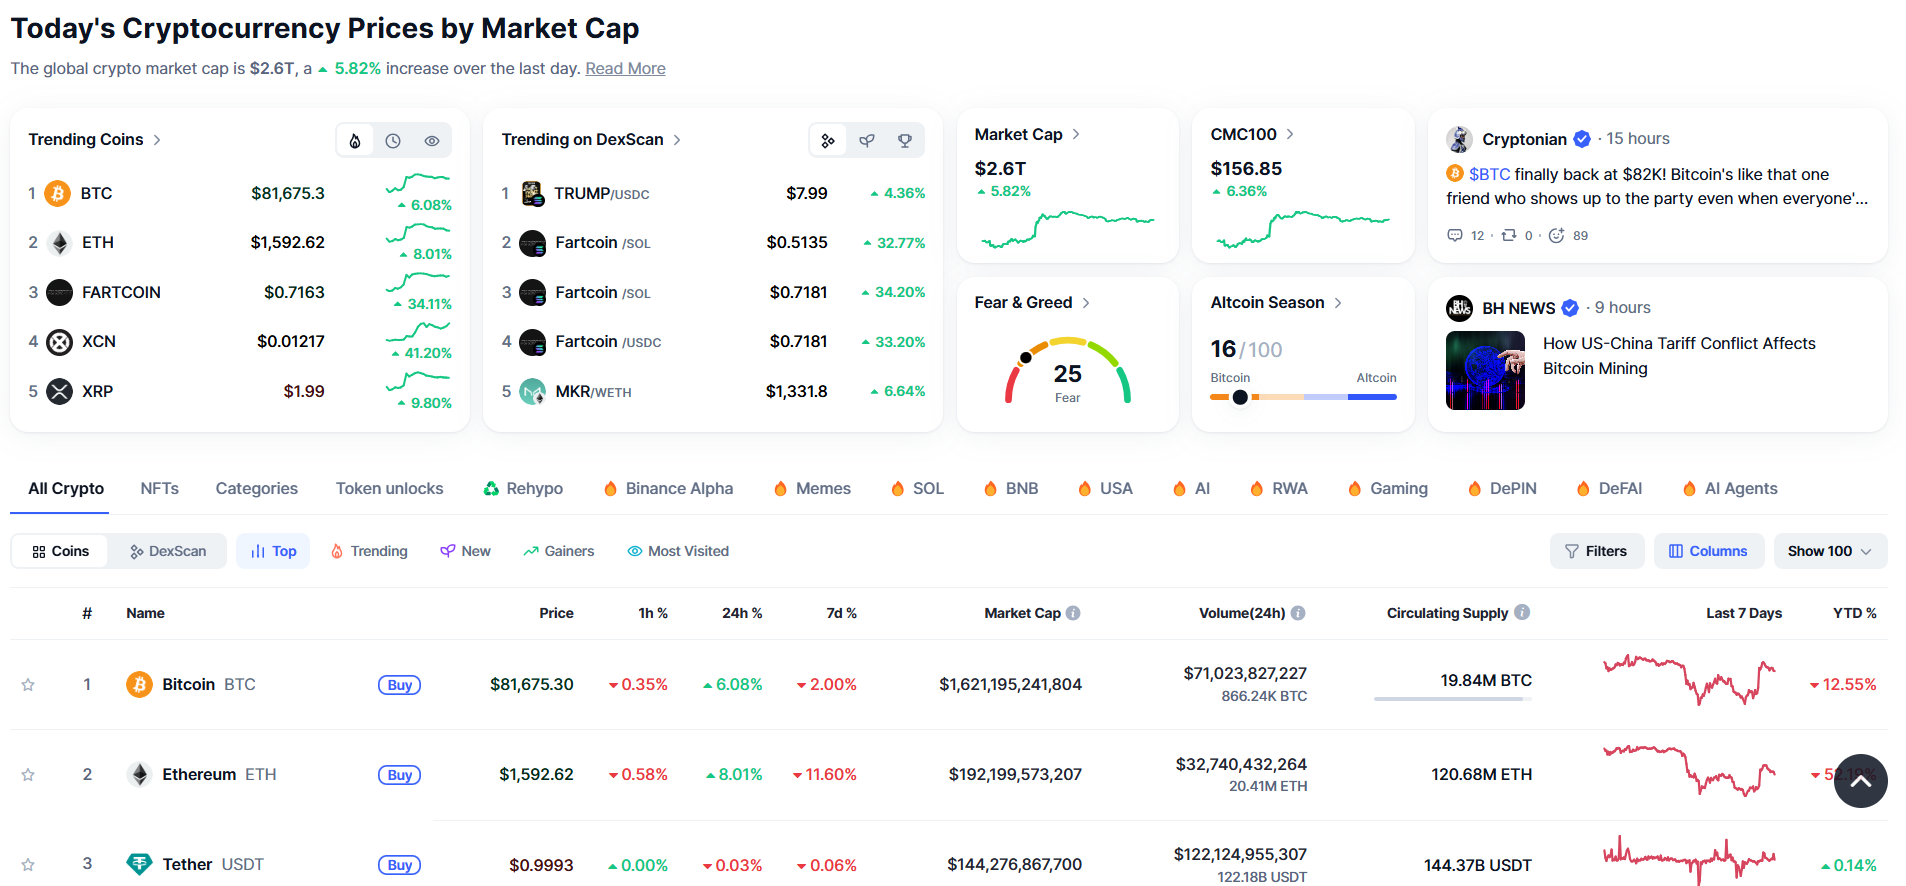Click the Bitcoin logo in Trending Coins
Viewport: 1906px width, 886px height.
[58, 193]
